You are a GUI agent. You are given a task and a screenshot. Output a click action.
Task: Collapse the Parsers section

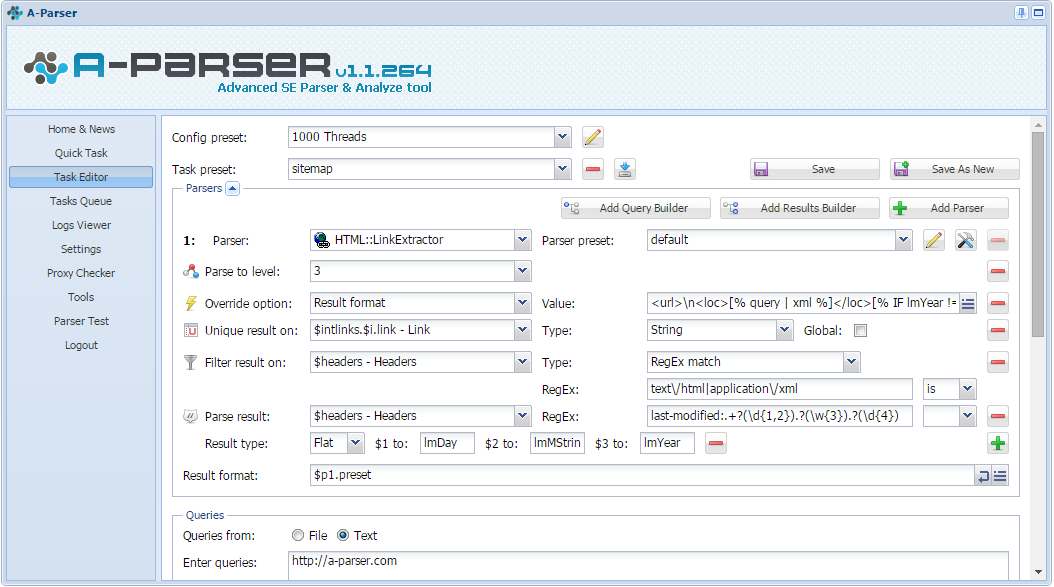(232, 189)
